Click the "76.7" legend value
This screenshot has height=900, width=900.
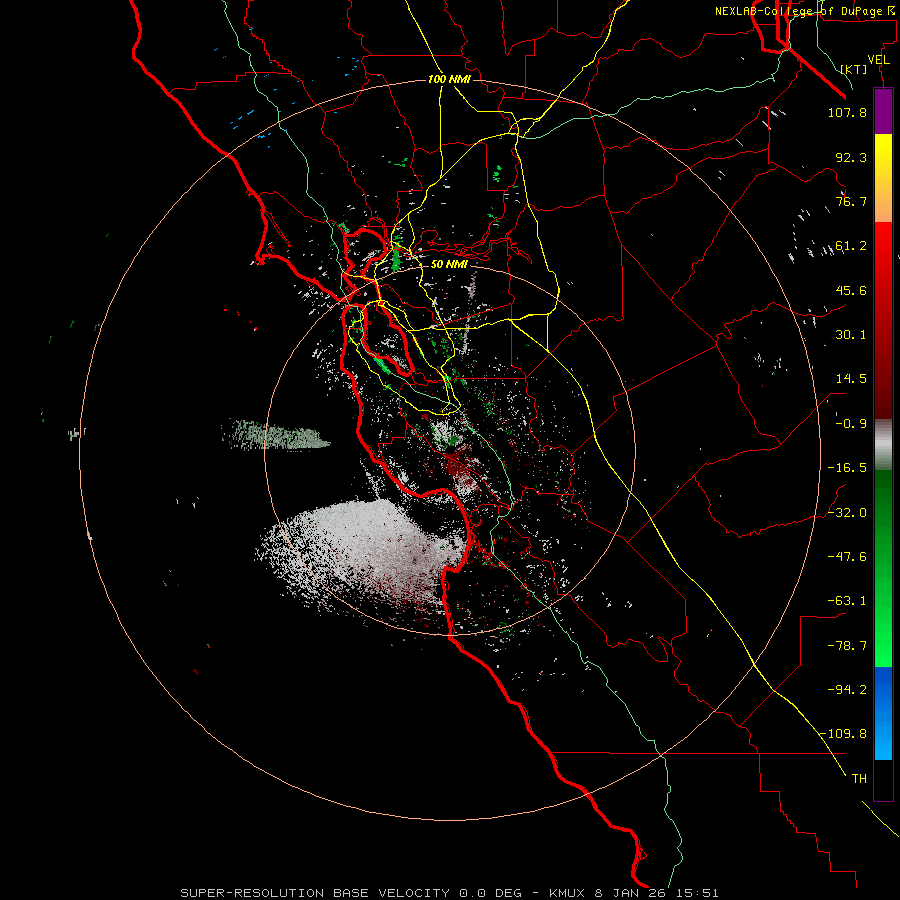(851, 201)
